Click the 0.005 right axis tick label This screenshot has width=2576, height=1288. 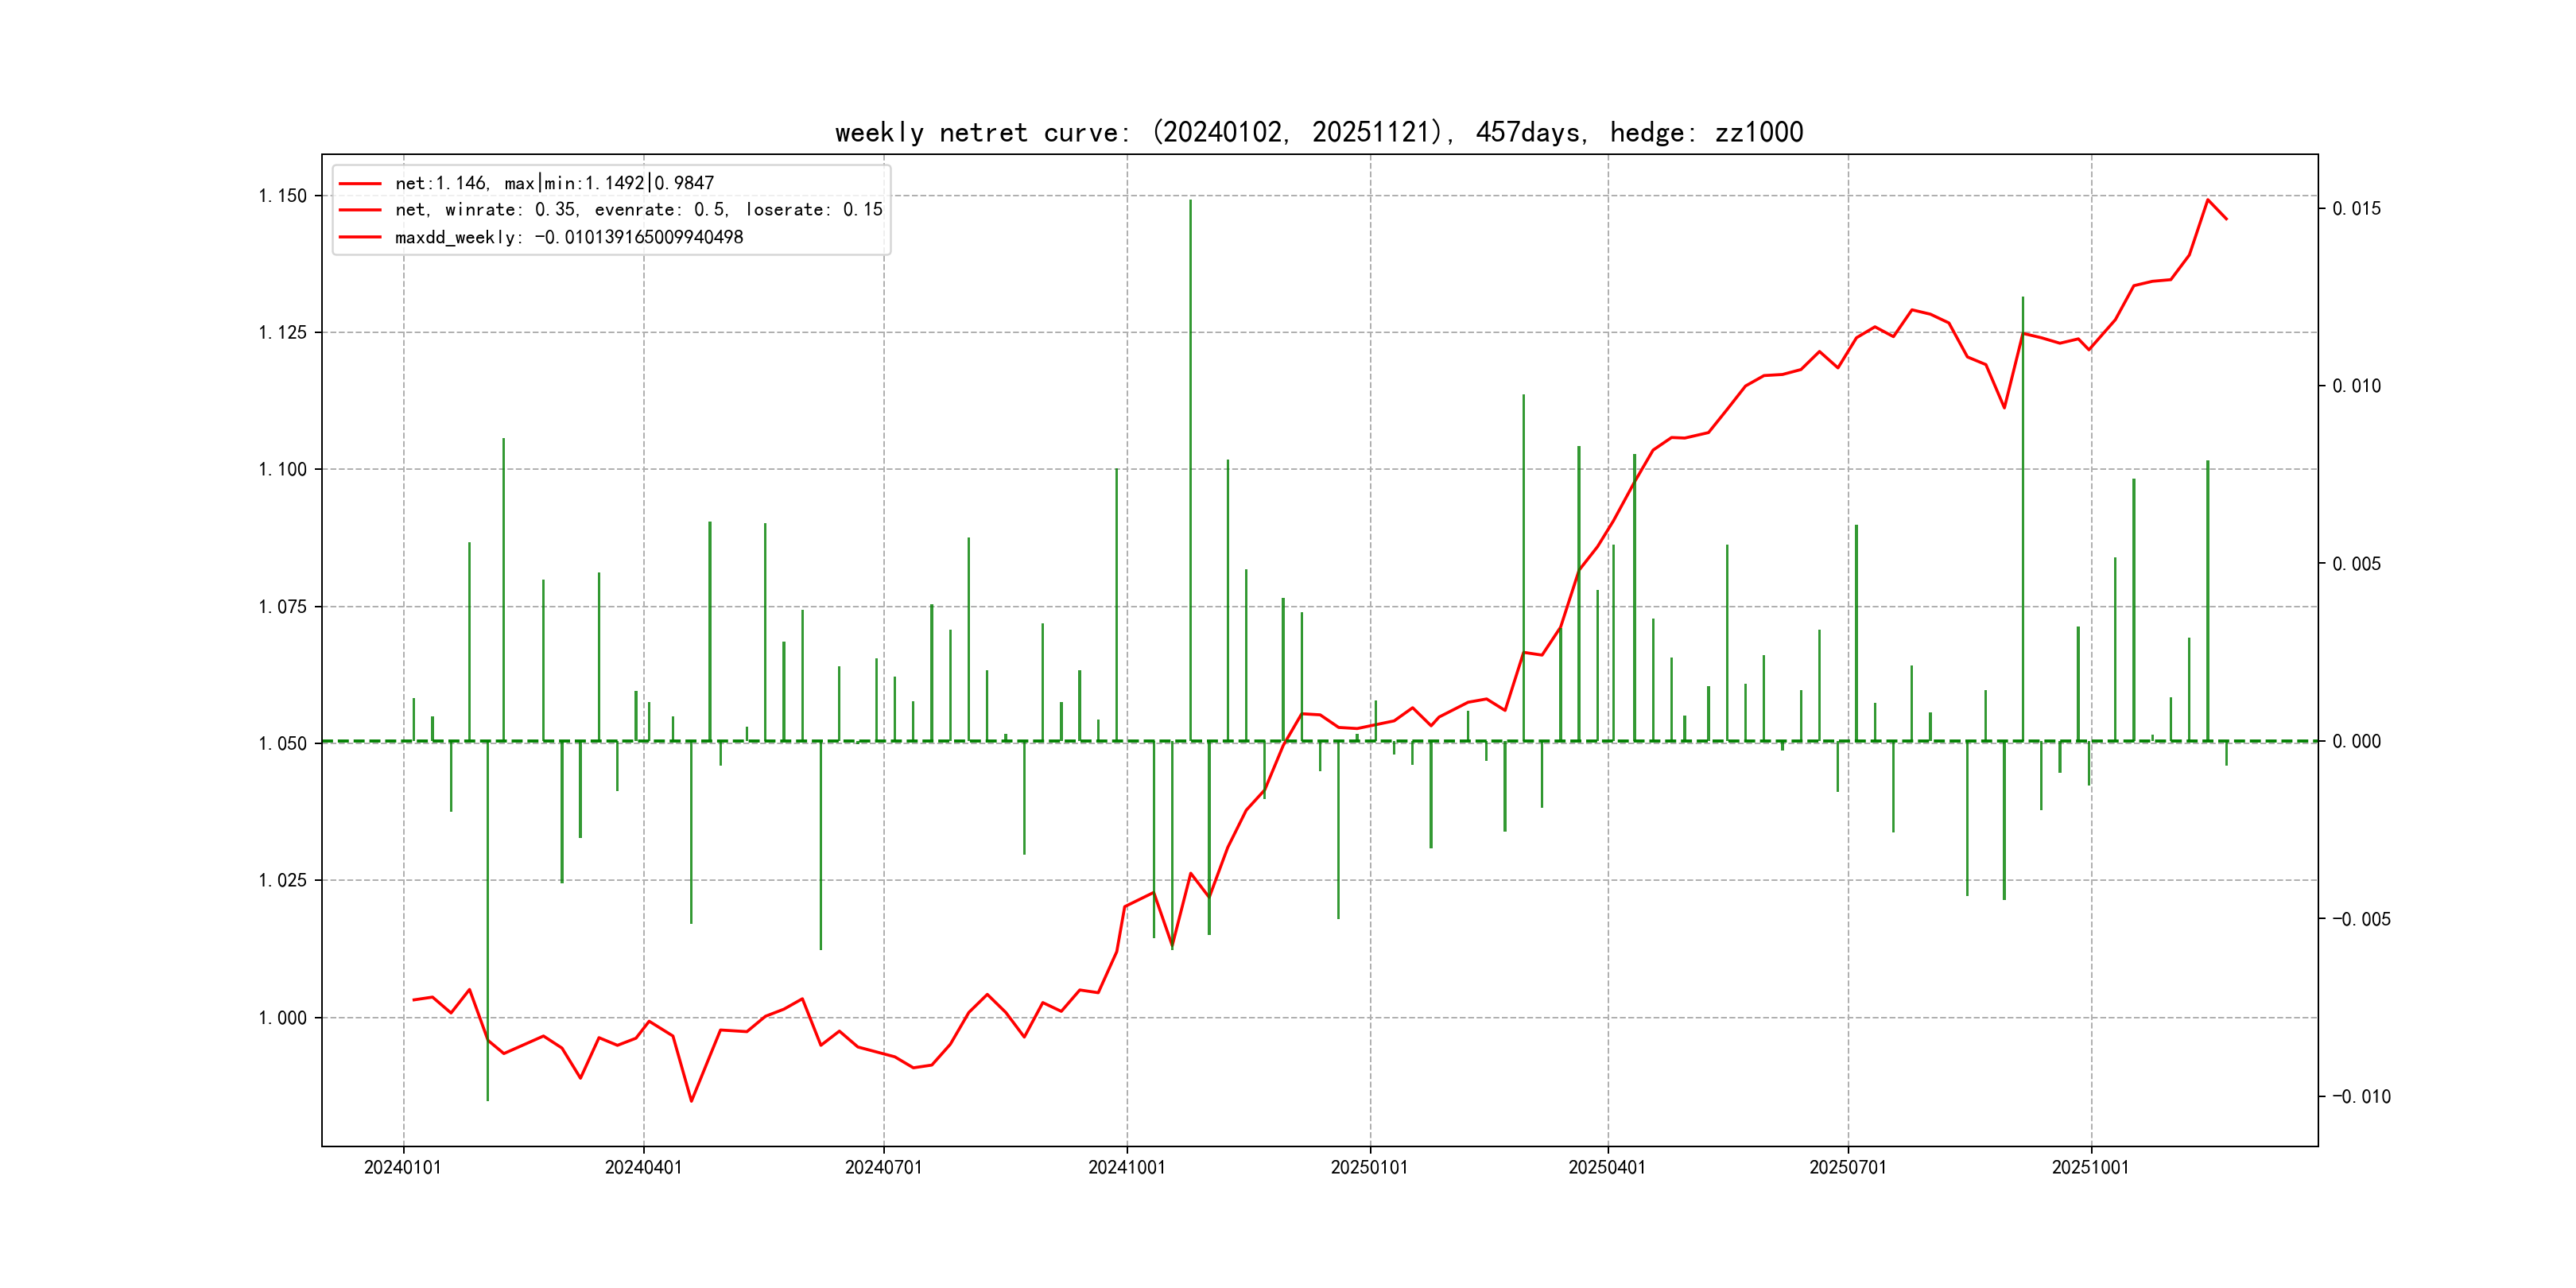pos(2356,564)
